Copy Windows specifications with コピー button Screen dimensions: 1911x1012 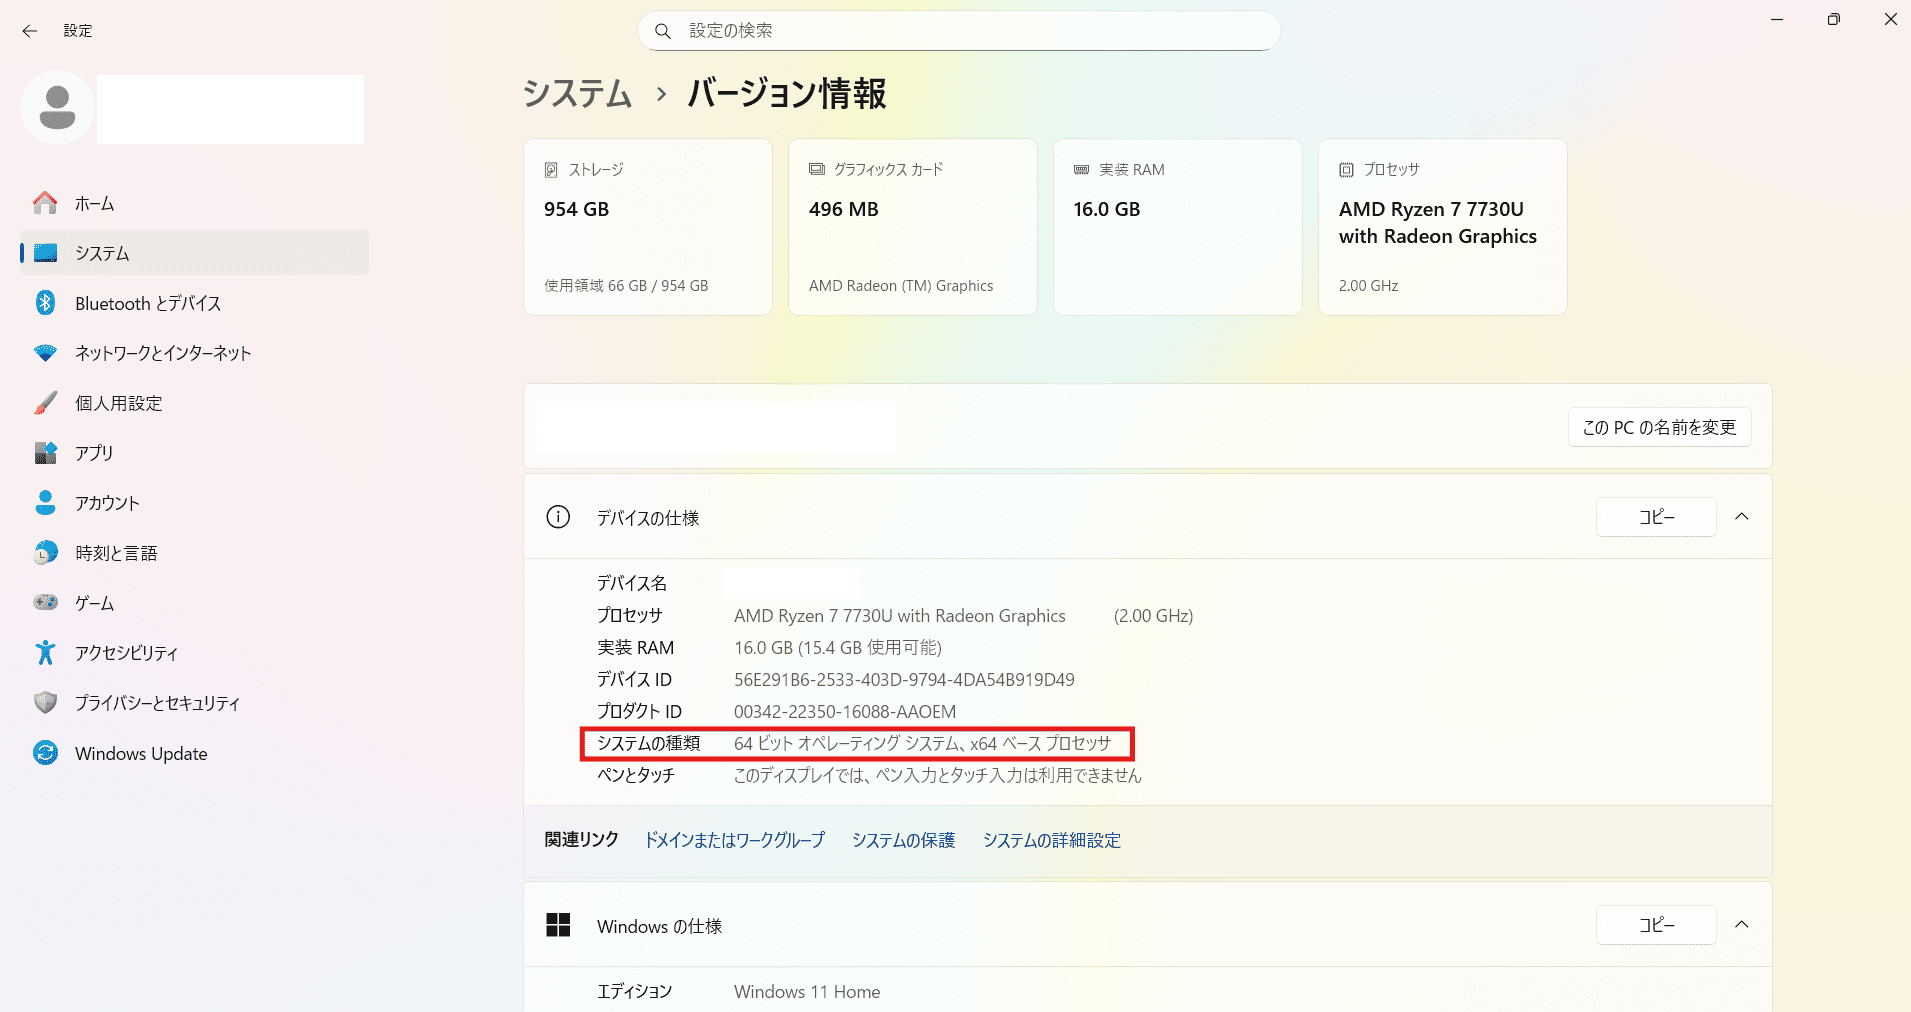1656,925
